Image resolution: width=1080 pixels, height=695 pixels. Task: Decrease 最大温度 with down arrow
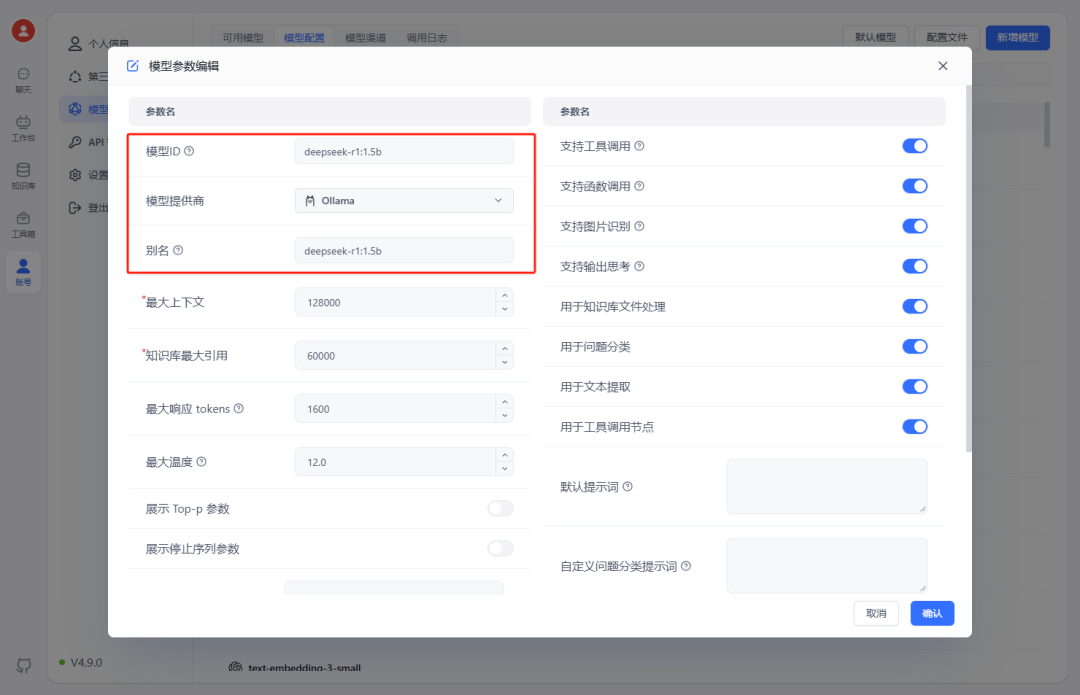(505, 469)
